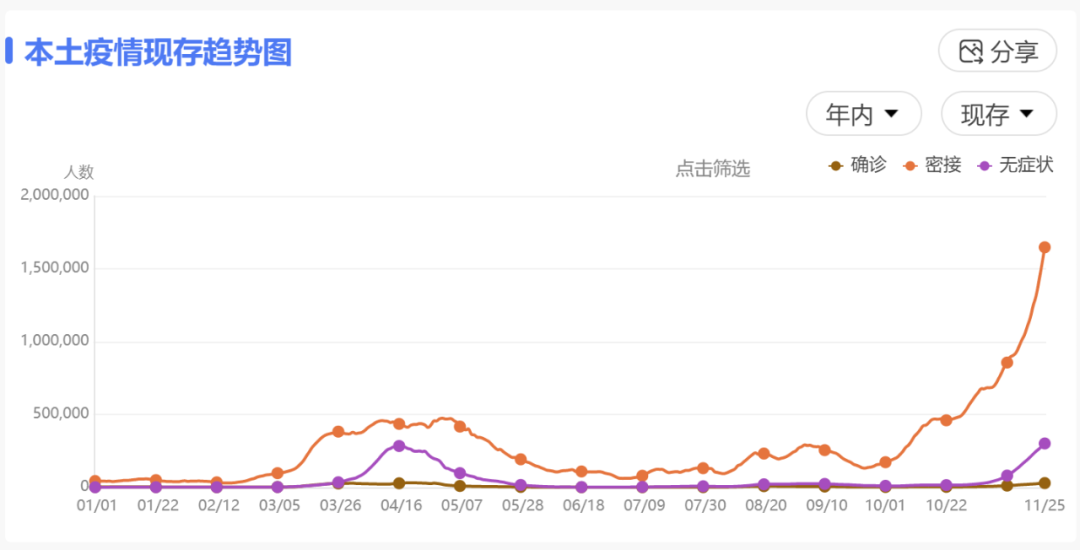
Task: Click the 本土疫情现存趋势图 chart title
Action: tap(158, 52)
